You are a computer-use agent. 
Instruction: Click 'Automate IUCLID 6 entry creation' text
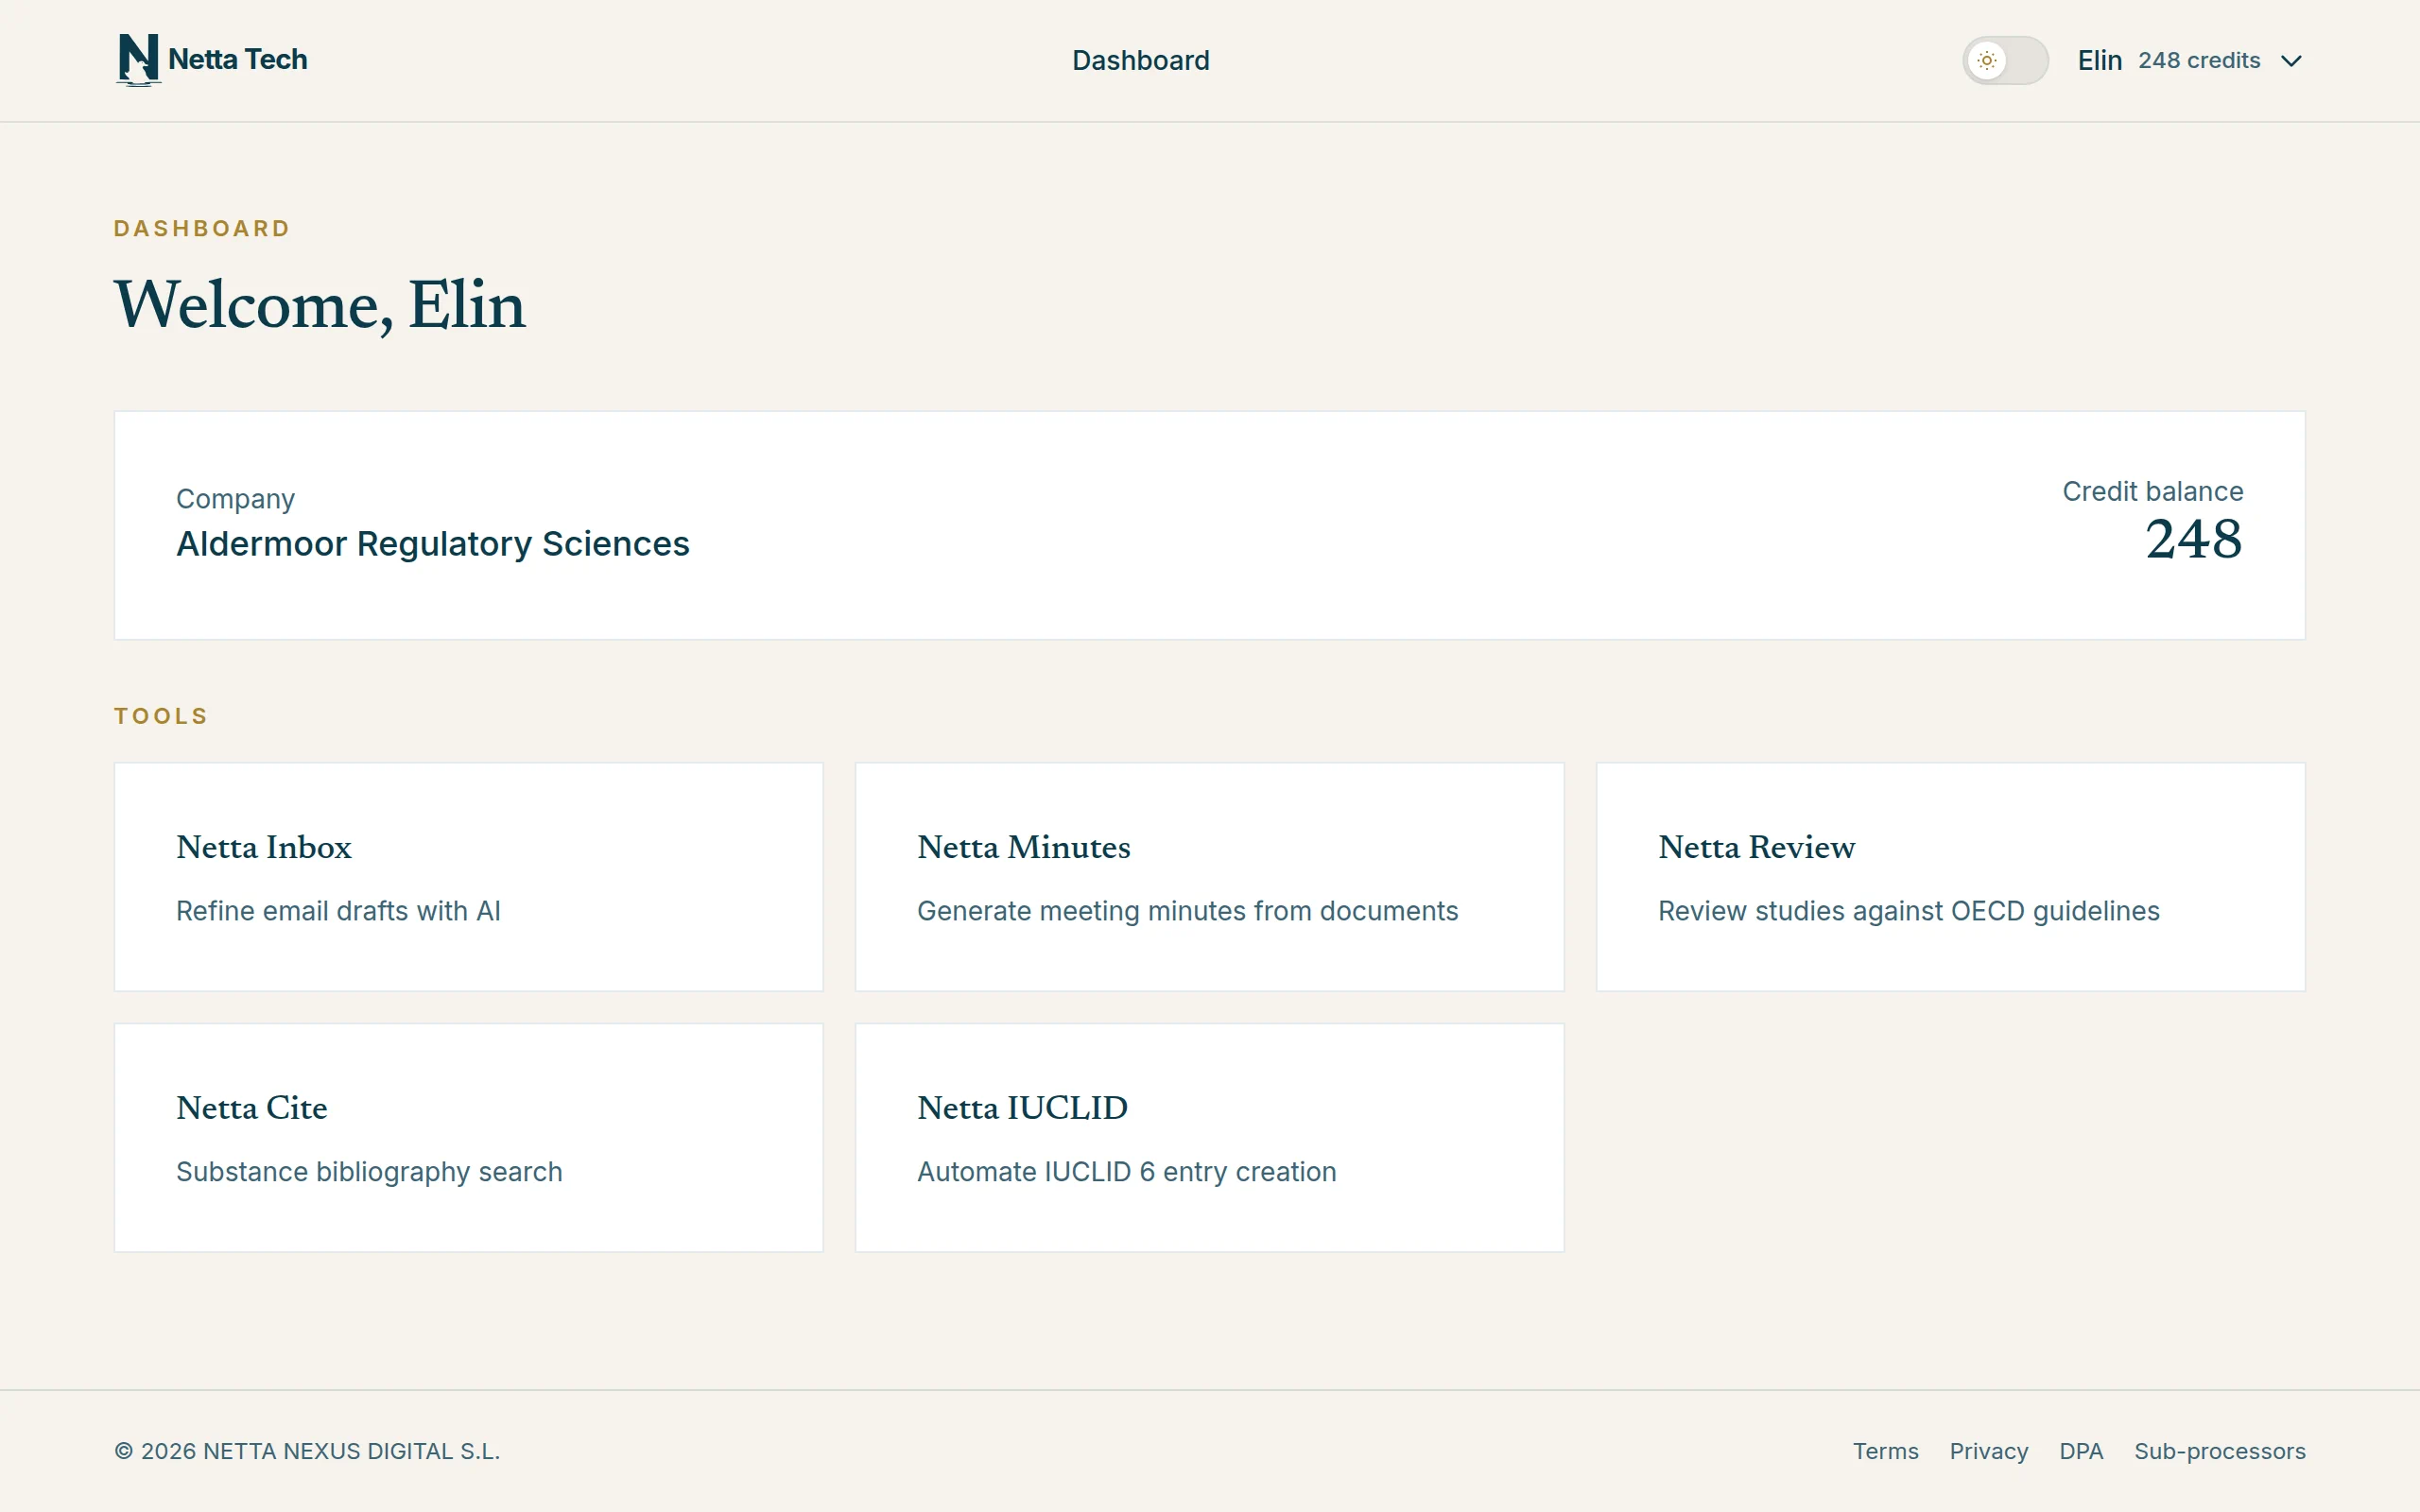(1126, 1172)
